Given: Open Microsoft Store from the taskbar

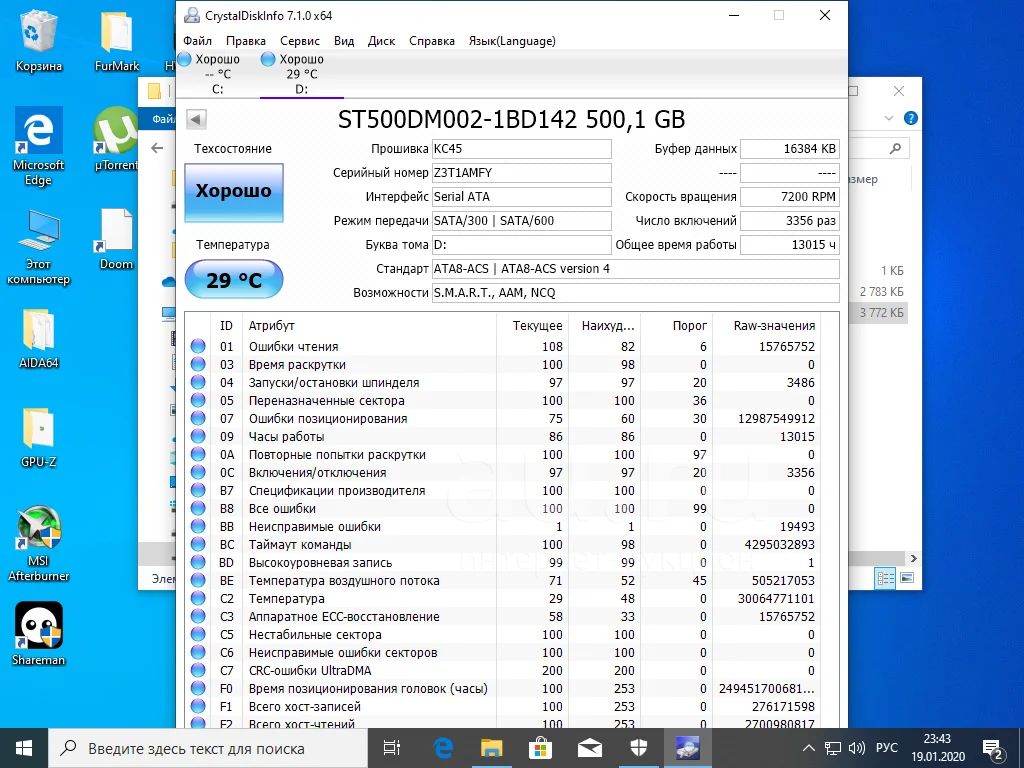Looking at the screenshot, I should [x=541, y=748].
